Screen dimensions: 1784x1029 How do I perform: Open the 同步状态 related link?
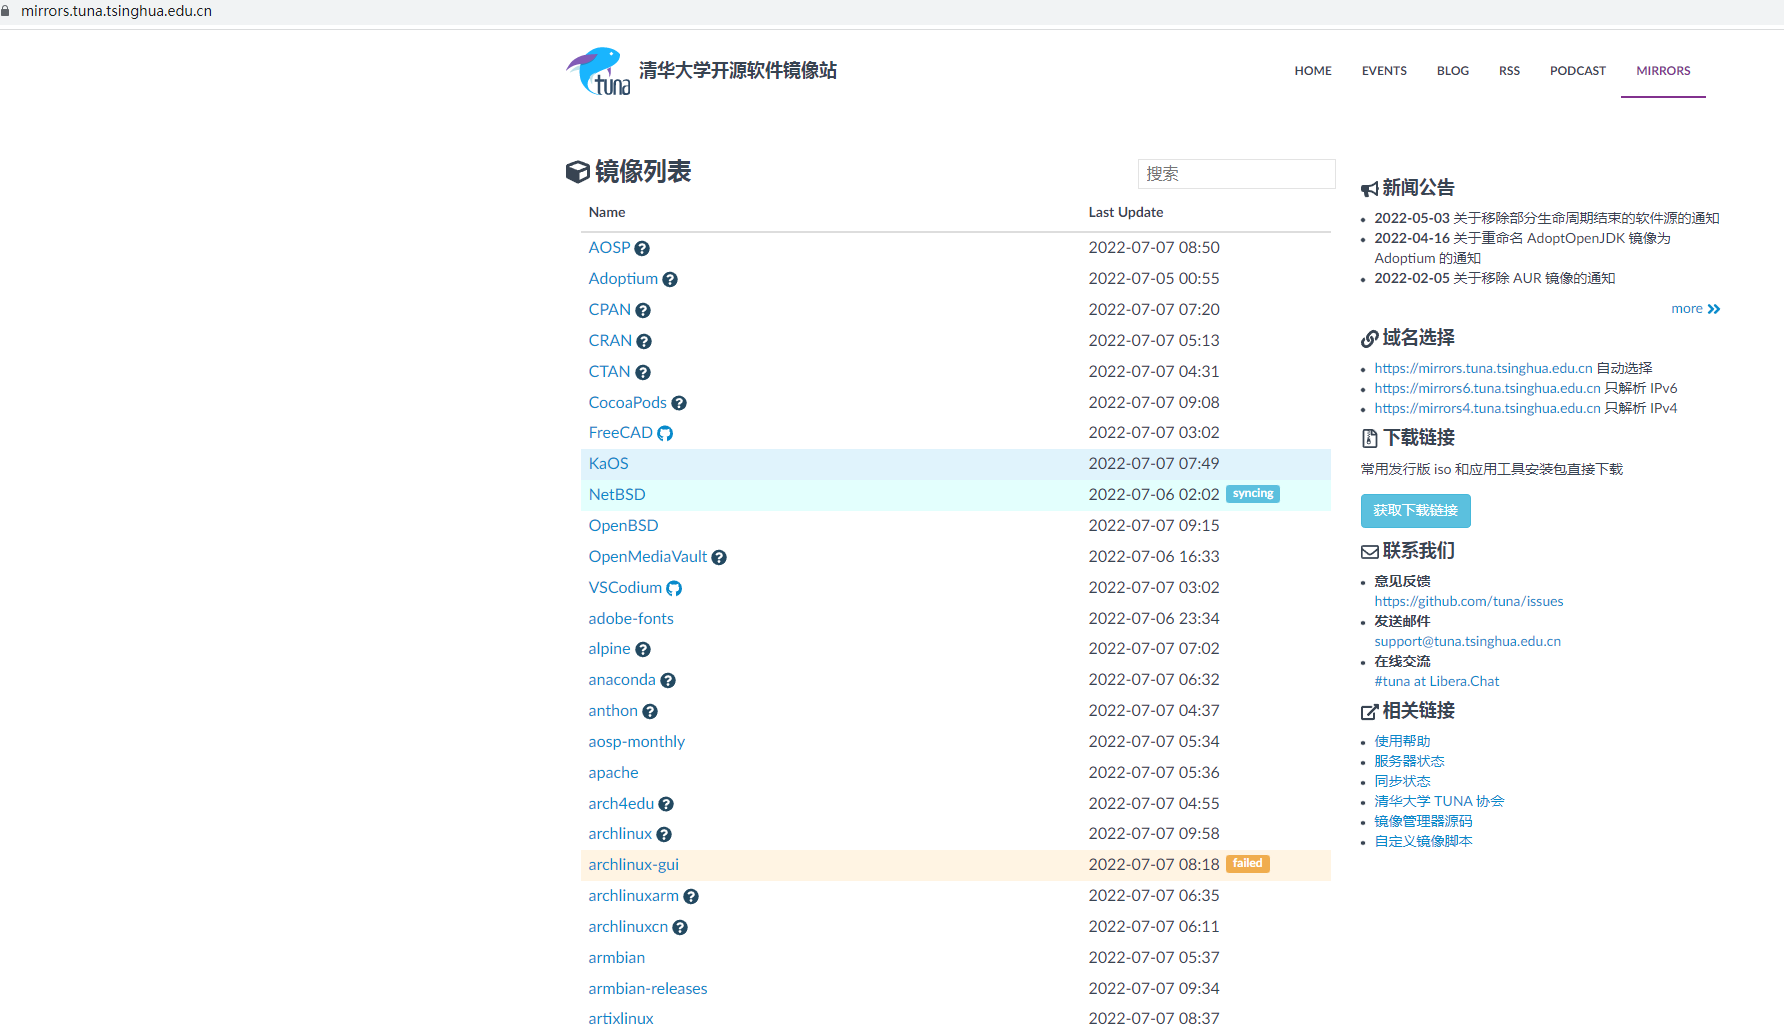1402,782
